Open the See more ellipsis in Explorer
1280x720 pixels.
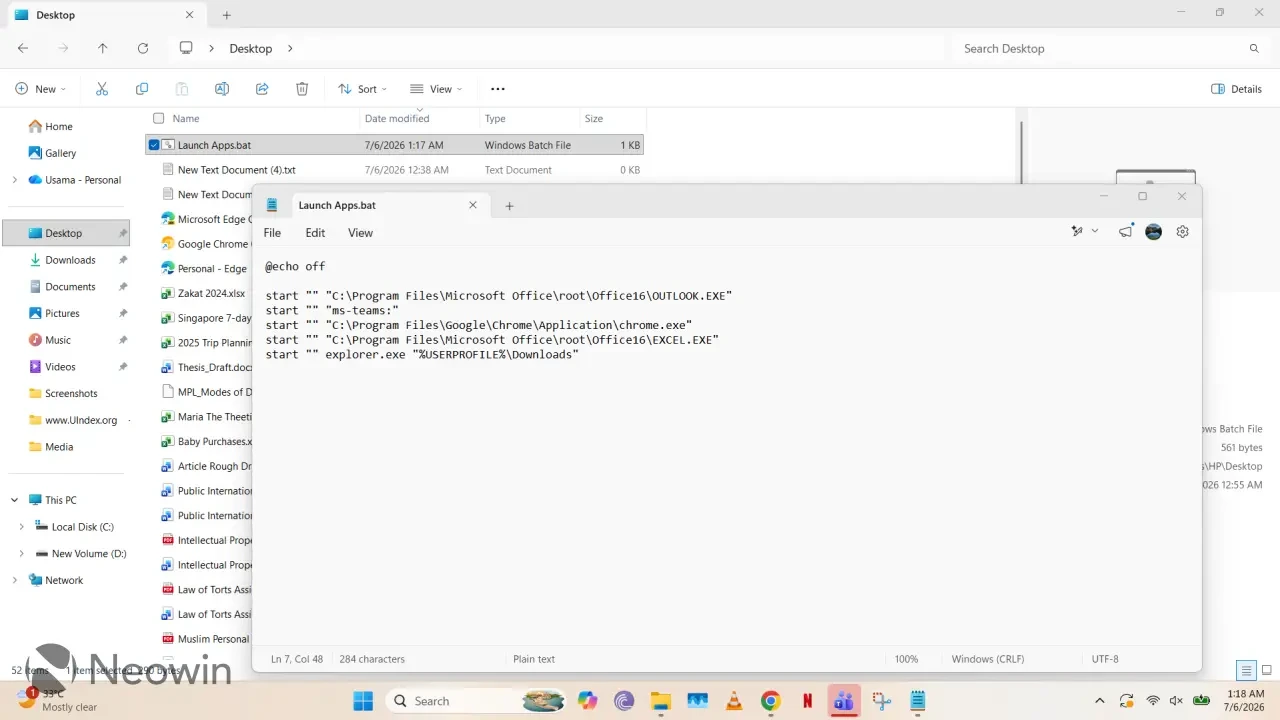498,89
